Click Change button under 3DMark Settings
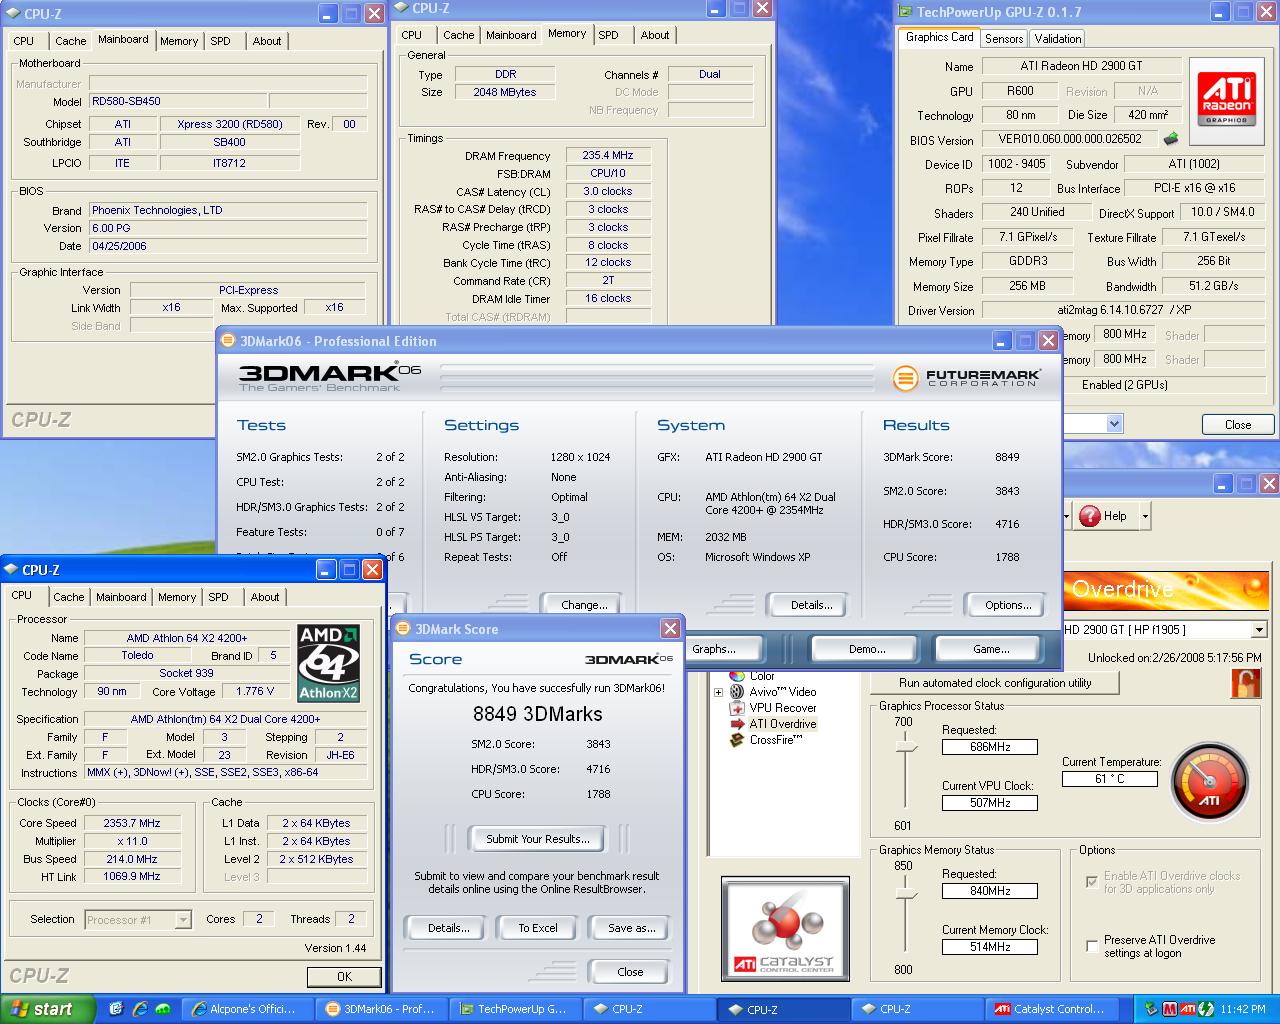This screenshot has width=1280, height=1024. coord(584,605)
